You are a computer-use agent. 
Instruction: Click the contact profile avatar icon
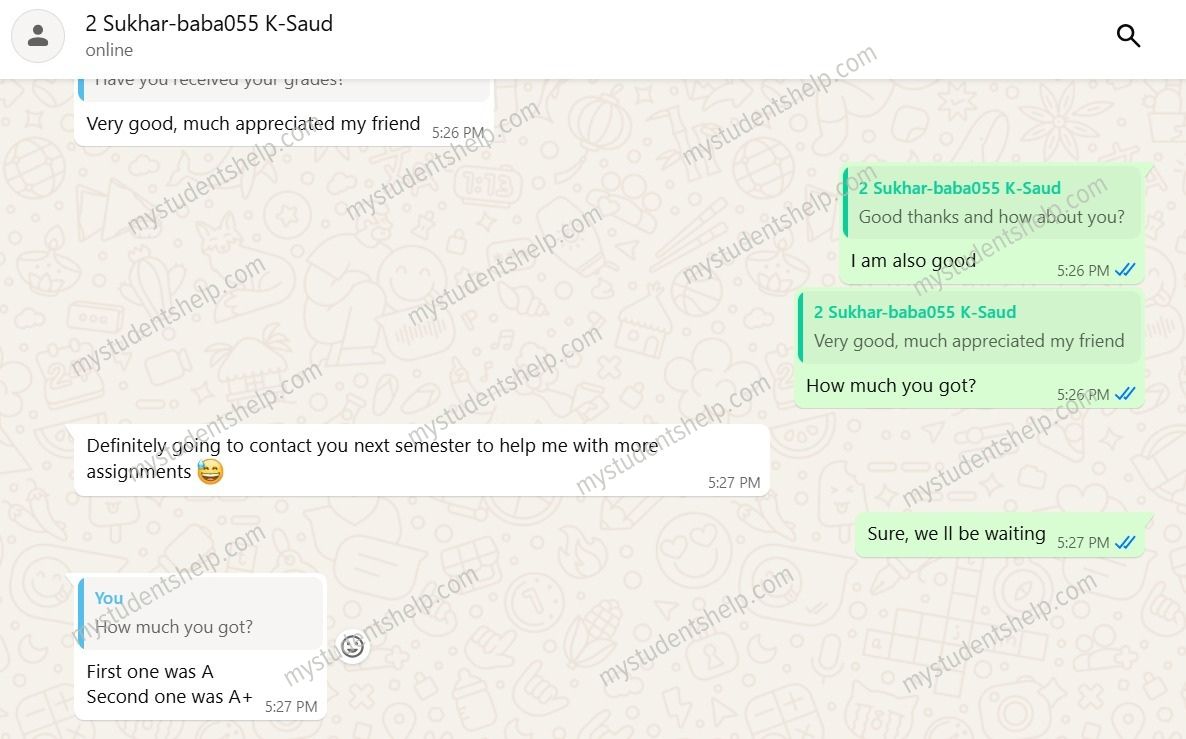click(38, 36)
